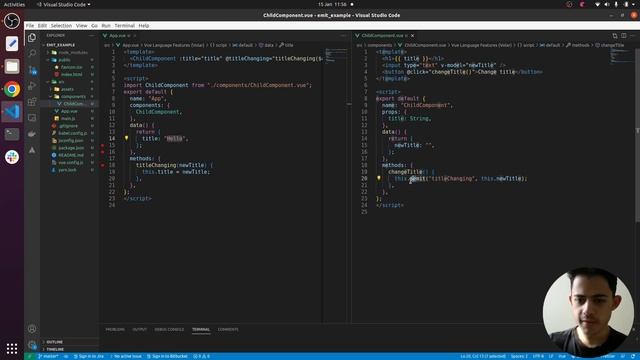The image size is (640, 360).
Task: Collapse the components folder
Action: click(69, 96)
